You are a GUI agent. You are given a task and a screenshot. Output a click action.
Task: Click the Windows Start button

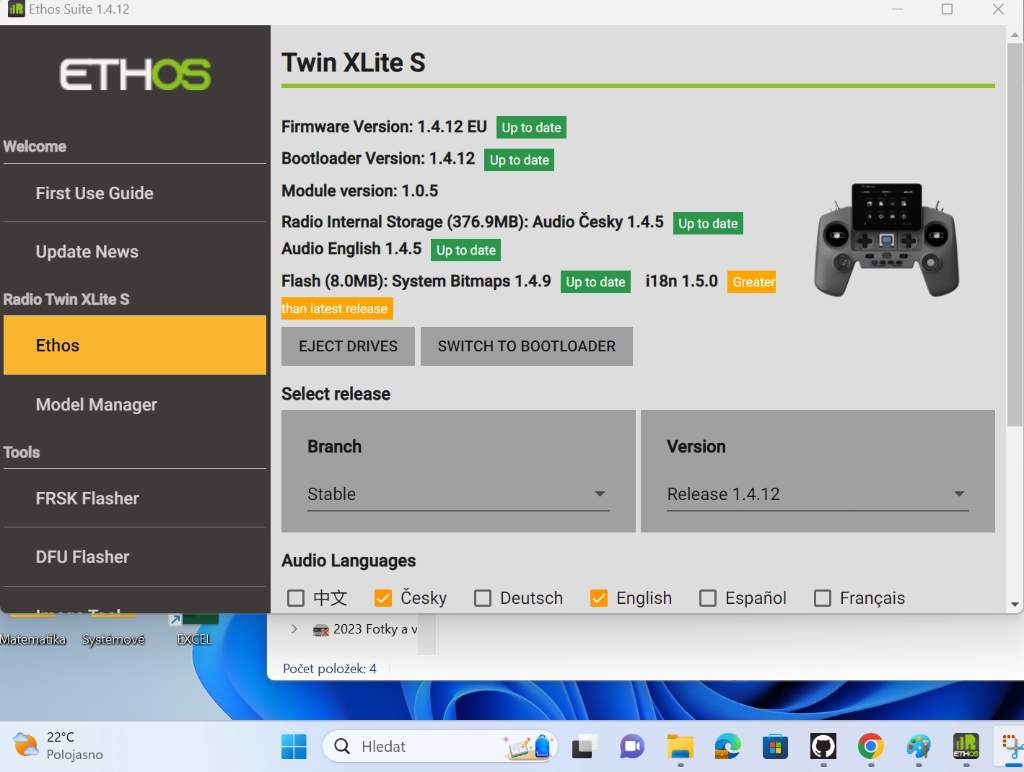pyautogui.click(x=294, y=746)
